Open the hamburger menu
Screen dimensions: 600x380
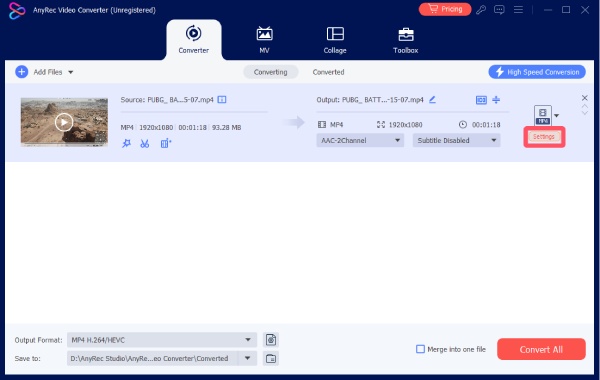click(x=518, y=10)
